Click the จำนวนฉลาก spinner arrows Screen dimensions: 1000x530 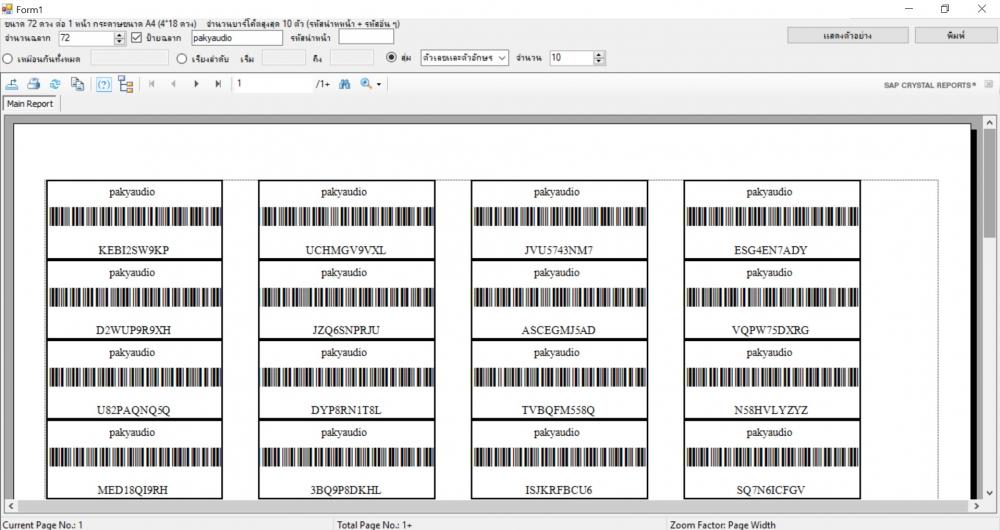click(120, 38)
